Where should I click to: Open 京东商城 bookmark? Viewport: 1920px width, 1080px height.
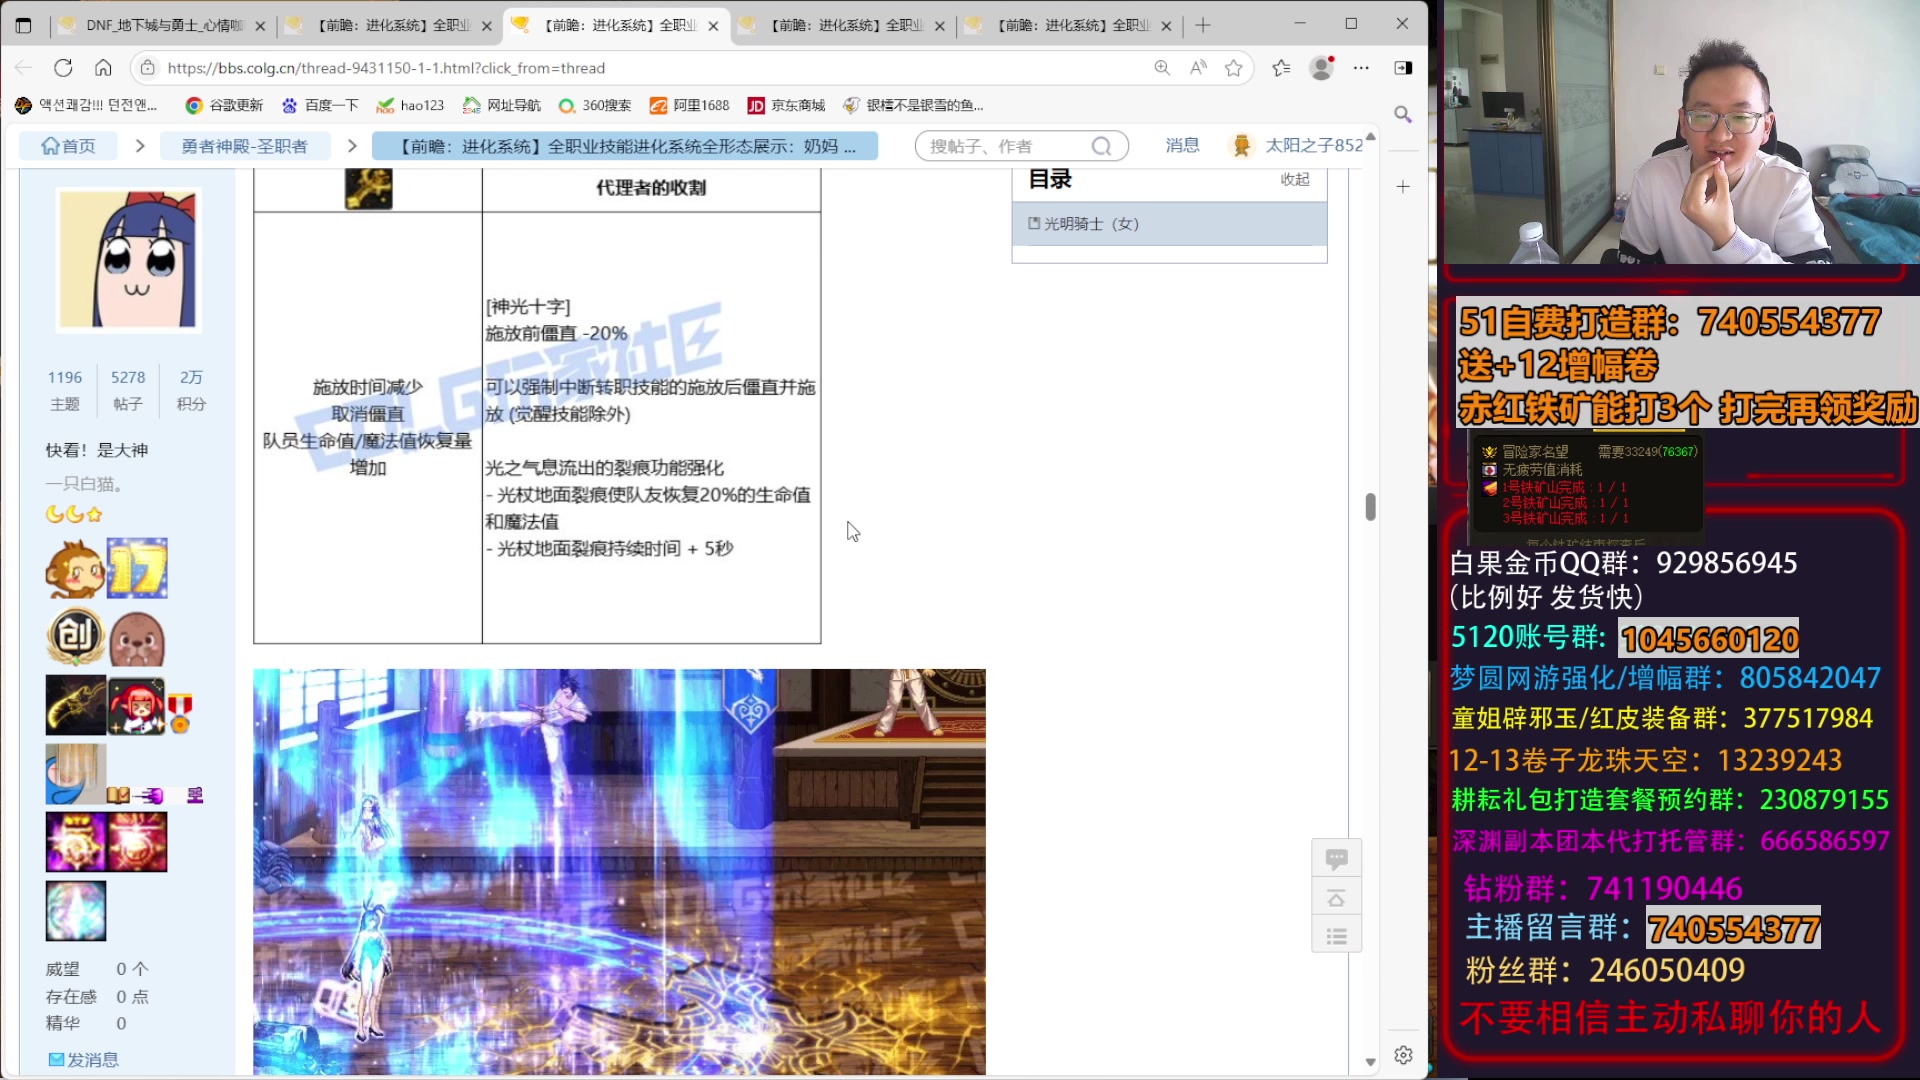(x=786, y=105)
